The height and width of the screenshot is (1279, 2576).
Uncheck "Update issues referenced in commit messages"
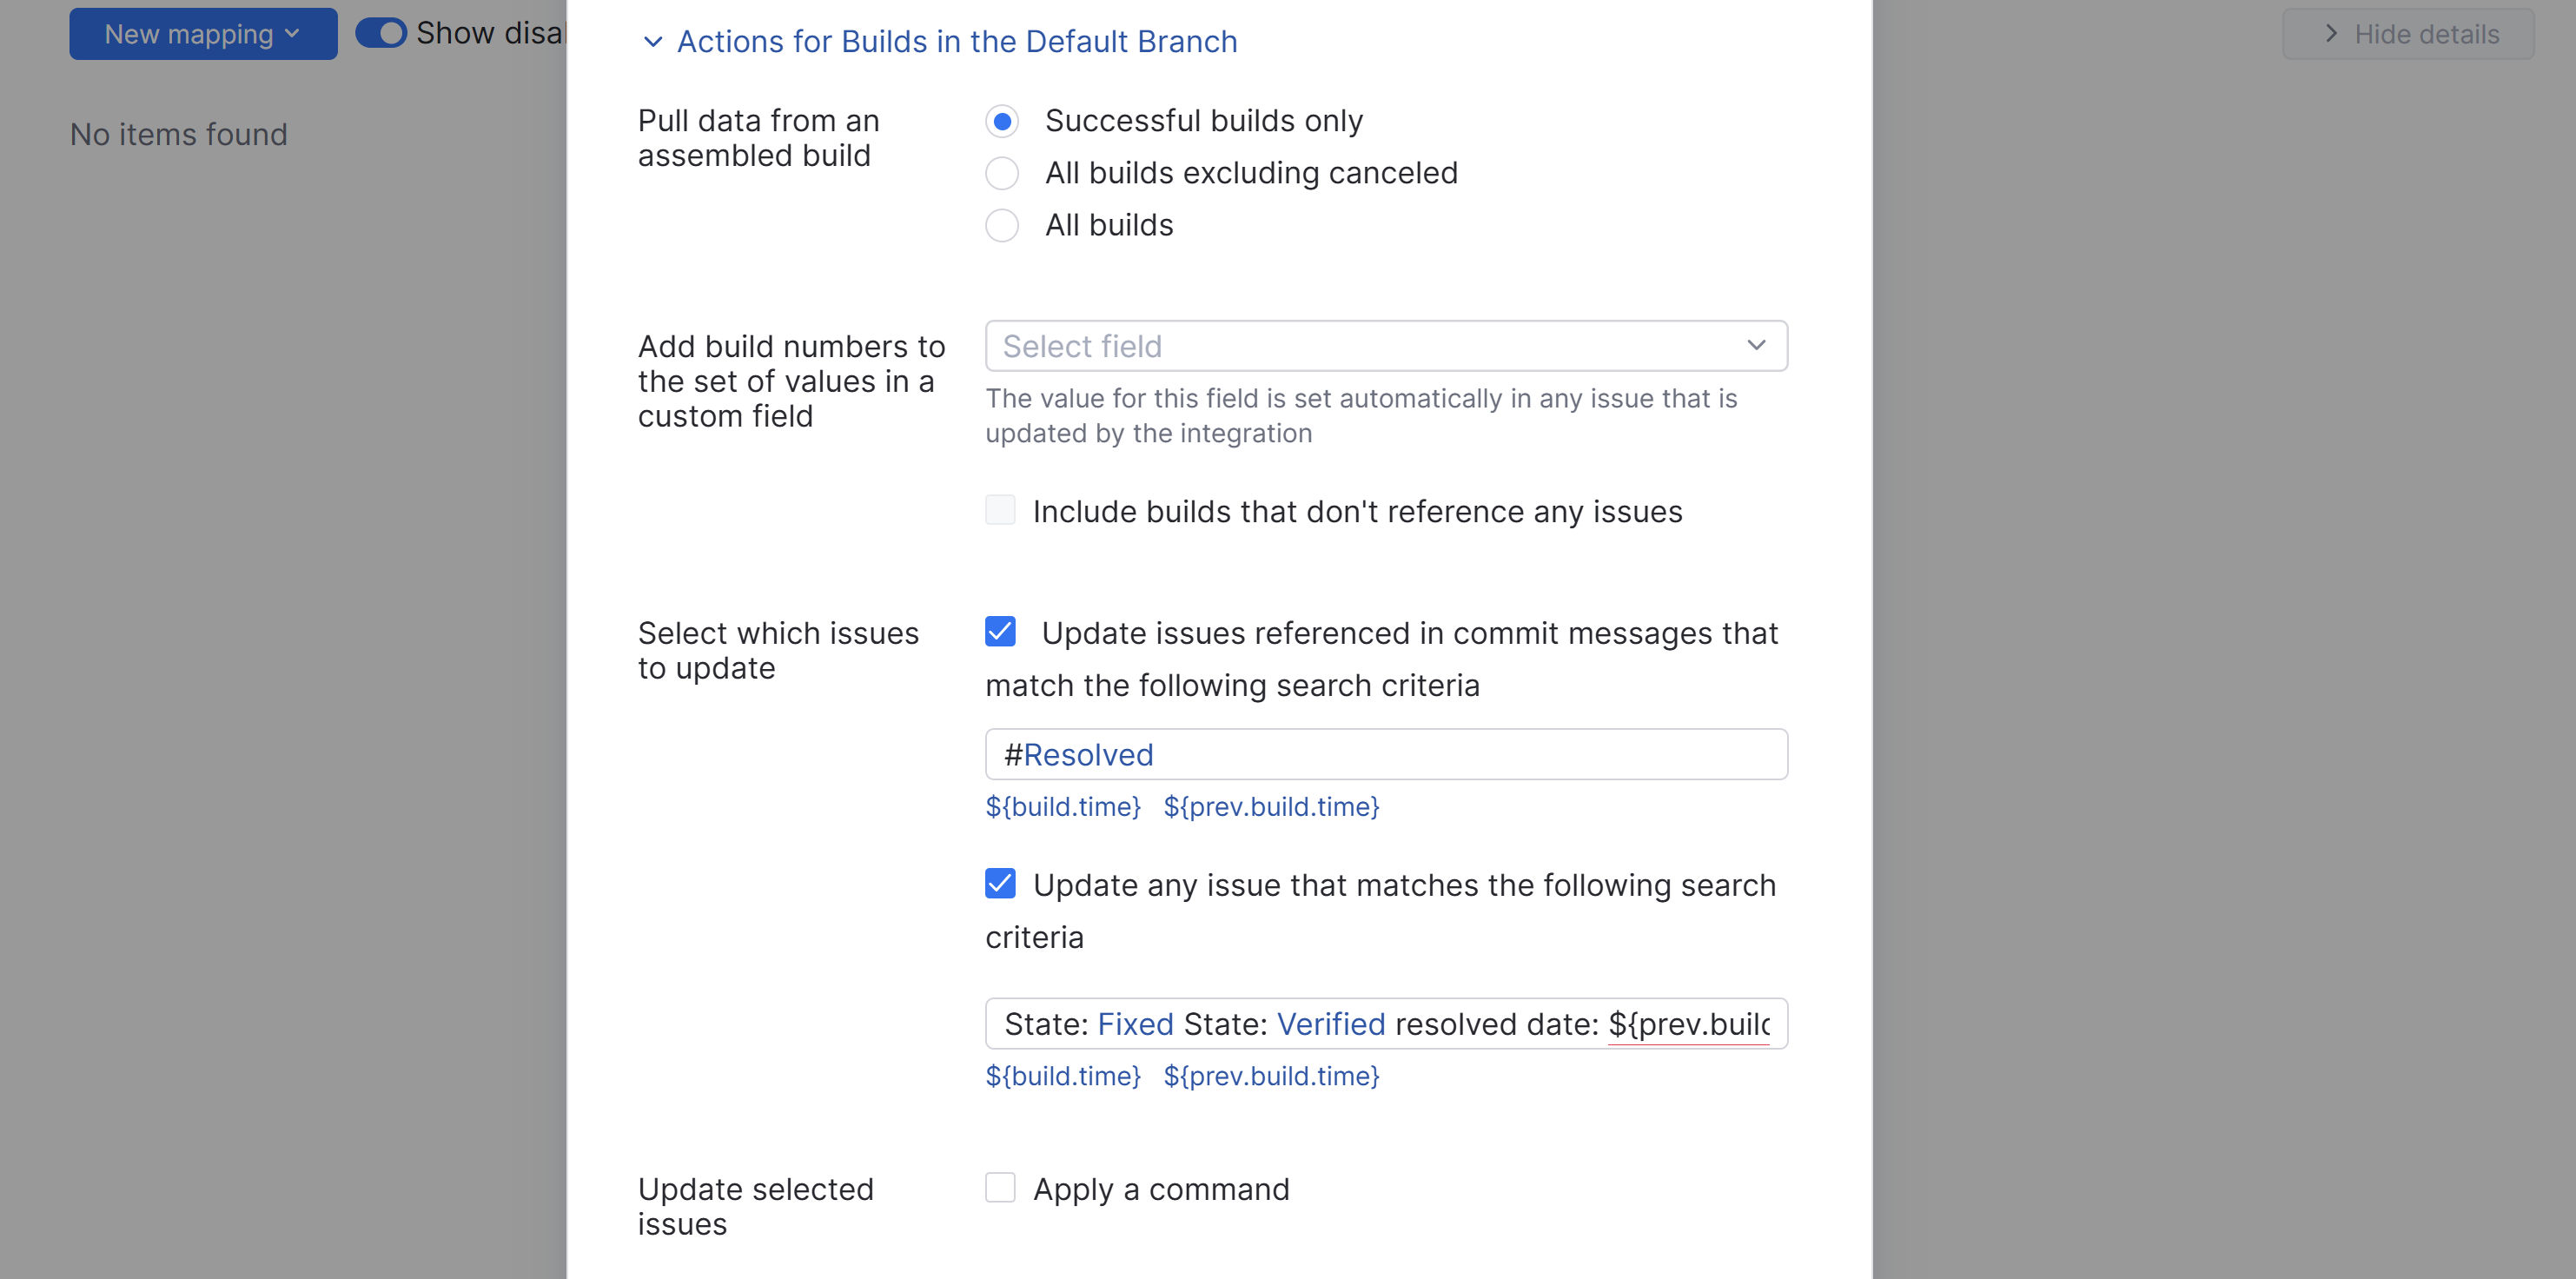point(1000,631)
